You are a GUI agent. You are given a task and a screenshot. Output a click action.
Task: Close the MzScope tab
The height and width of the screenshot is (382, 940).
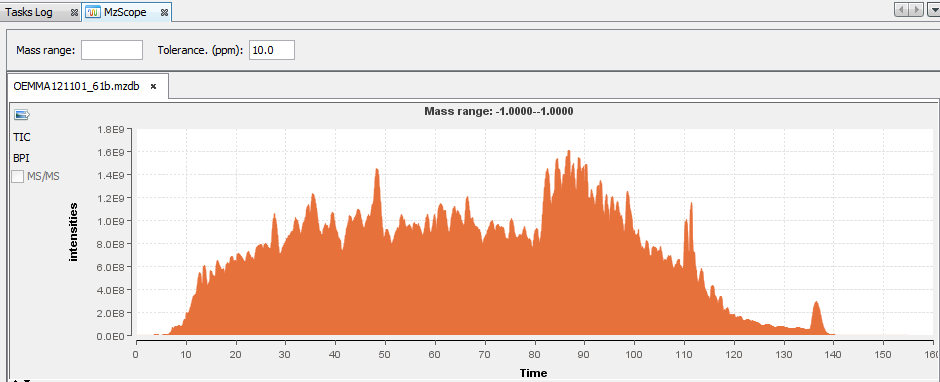point(164,13)
